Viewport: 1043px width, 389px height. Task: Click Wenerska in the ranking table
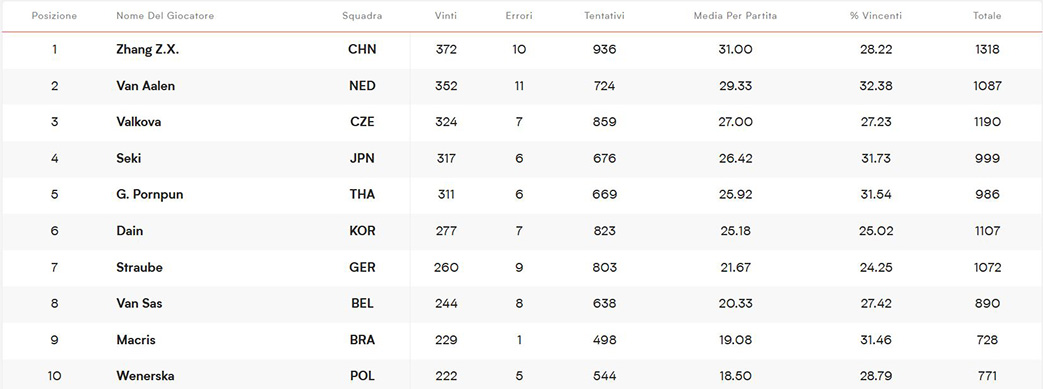(145, 376)
